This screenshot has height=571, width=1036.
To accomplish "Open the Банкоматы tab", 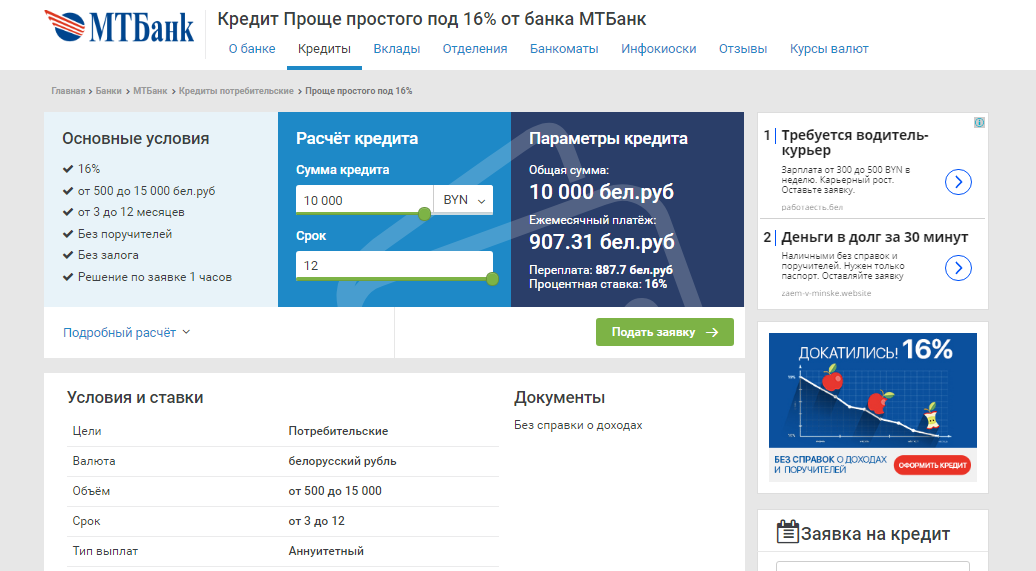I will pos(564,49).
